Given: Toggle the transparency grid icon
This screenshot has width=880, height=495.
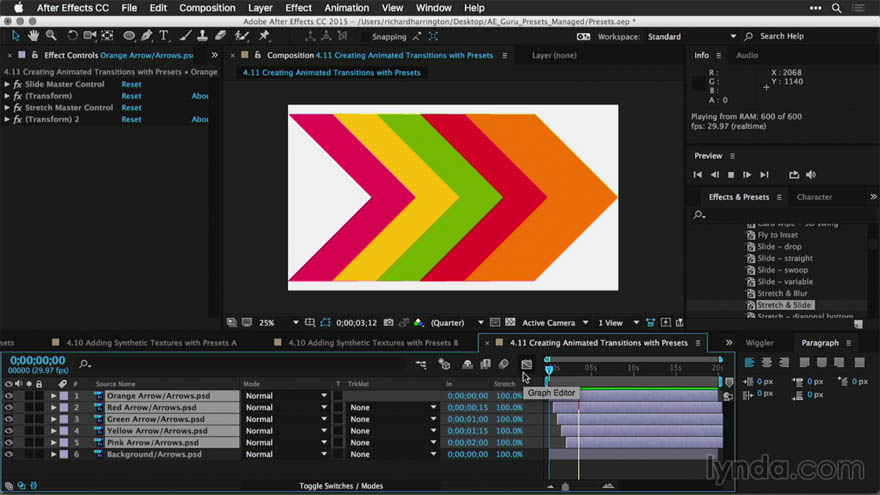Looking at the screenshot, I should pyautogui.click(x=510, y=323).
